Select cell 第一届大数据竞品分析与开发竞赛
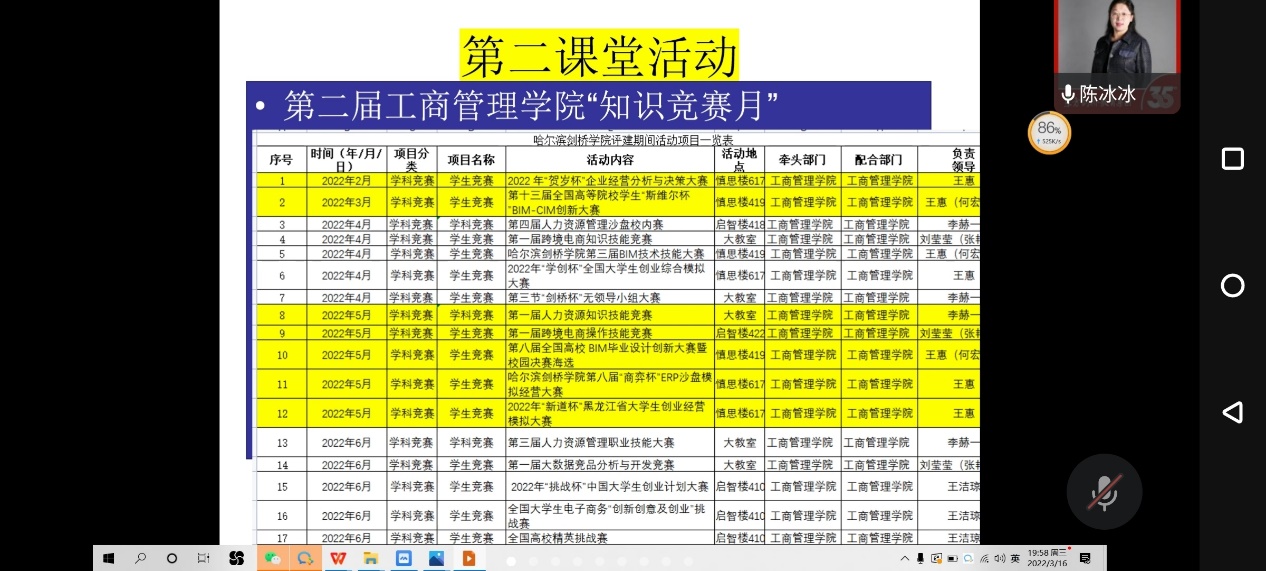This screenshot has height=571, width=1266. coord(609,465)
